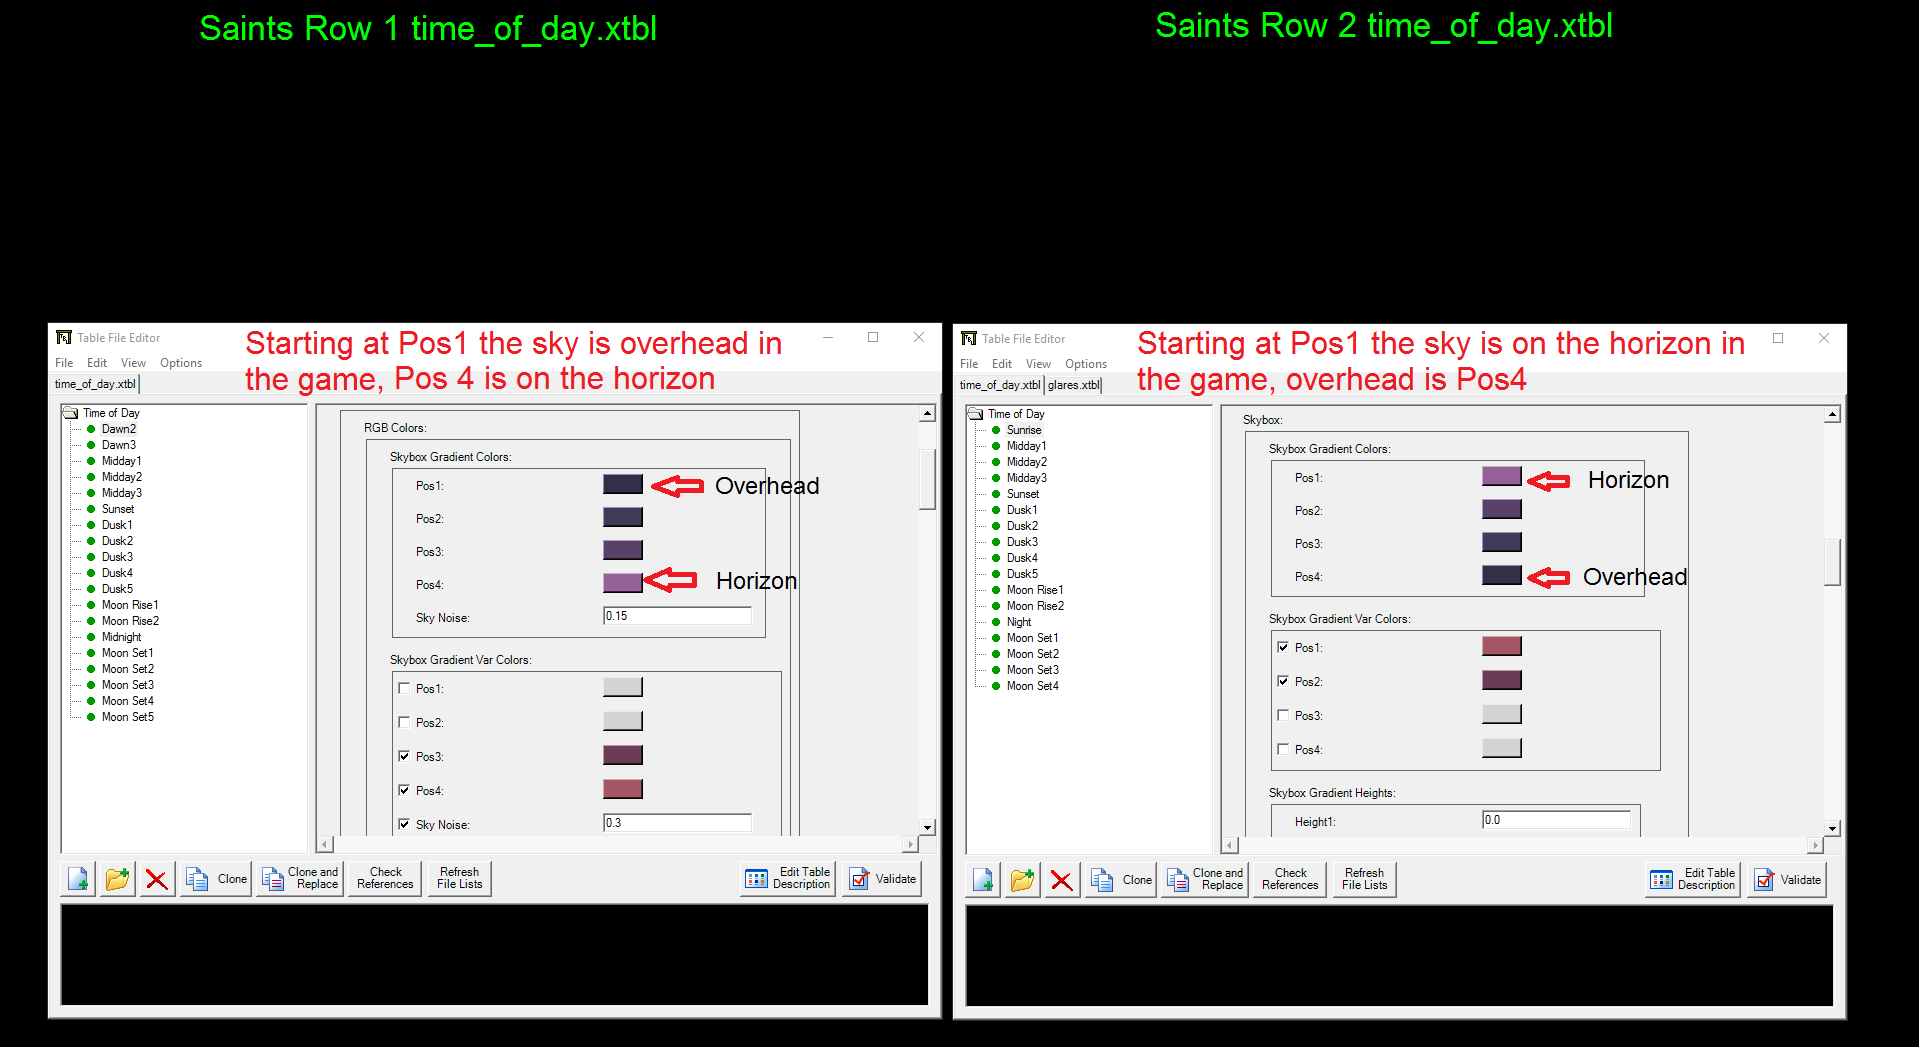
Task: Select Dusk5 in right window tree
Action: click(x=1022, y=574)
